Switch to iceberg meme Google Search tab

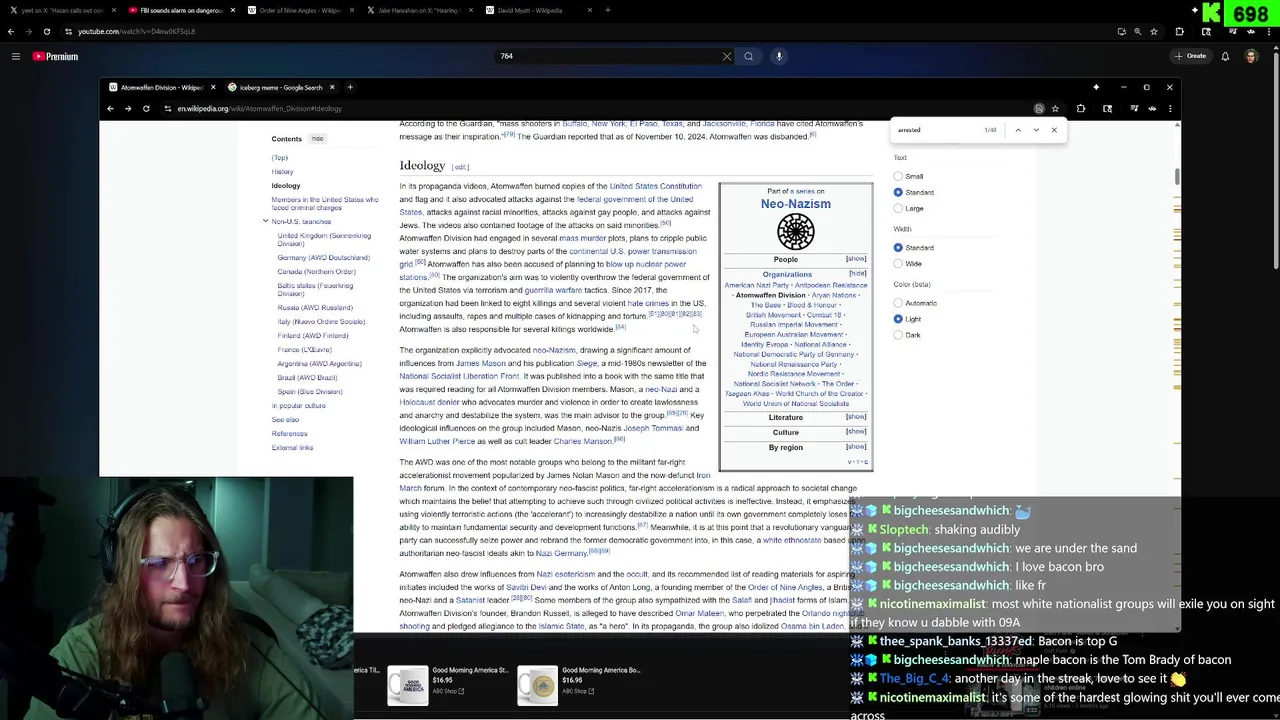[280, 87]
